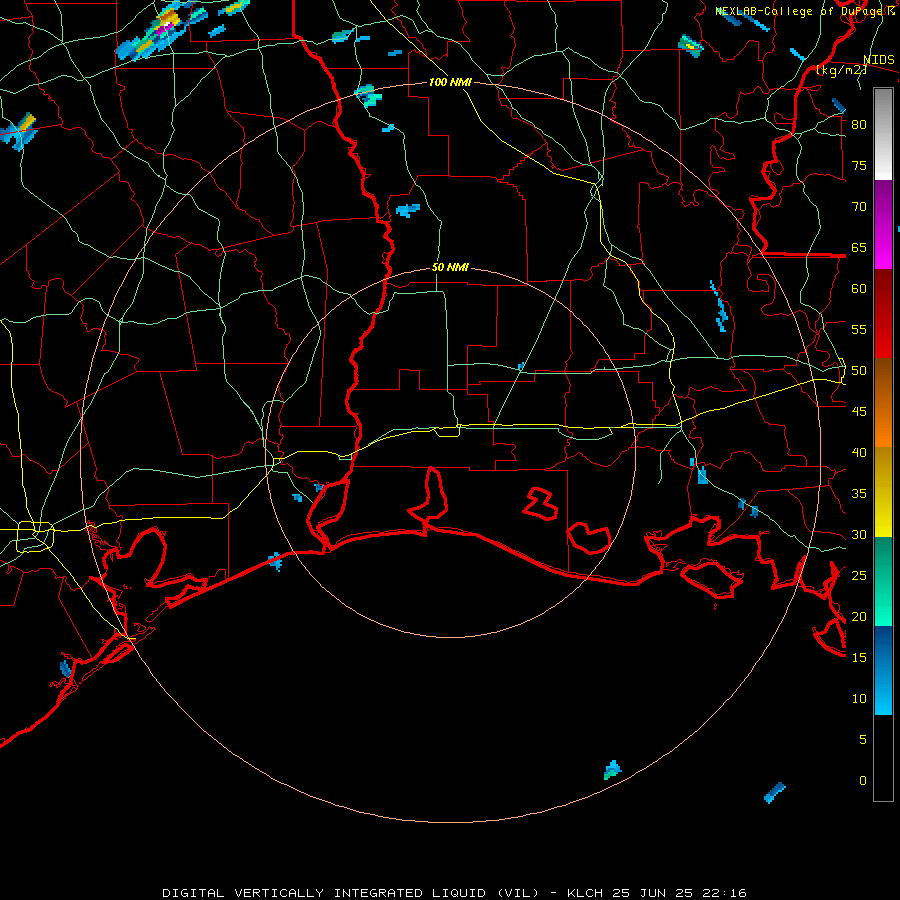Click the JUN month text in the caption
The width and height of the screenshot is (900, 900).
pyautogui.click(x=651, y=893)
